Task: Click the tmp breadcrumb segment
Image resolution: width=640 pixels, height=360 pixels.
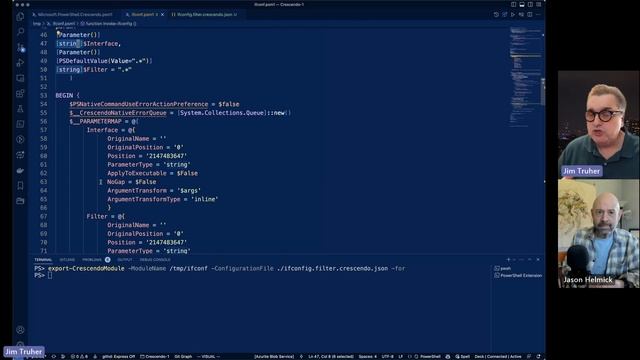Action: [37, 24]
